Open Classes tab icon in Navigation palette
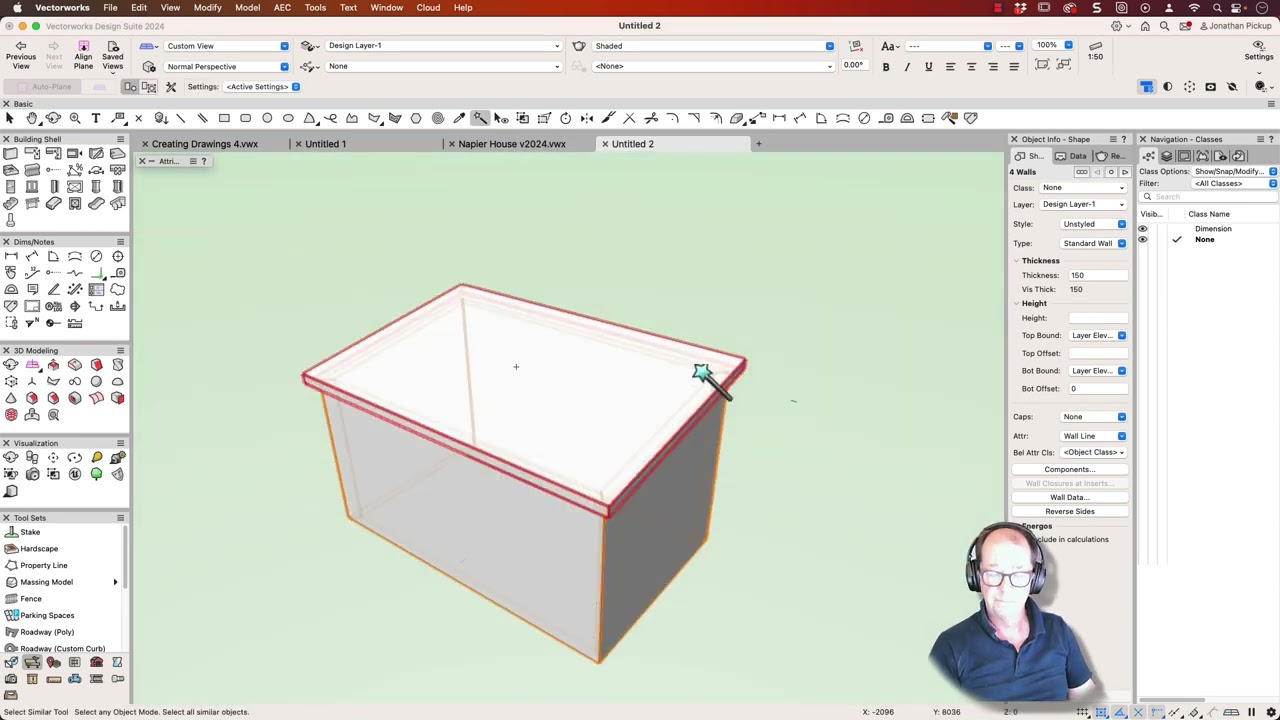 (1148, 156)
